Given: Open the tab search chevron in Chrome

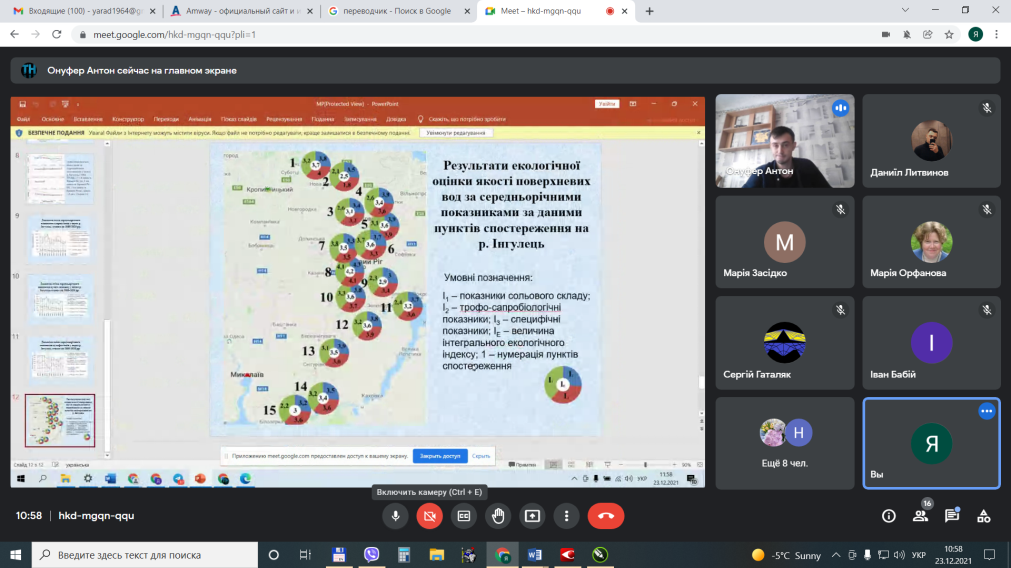Looking at the screenshot, I should coord(905,10).
